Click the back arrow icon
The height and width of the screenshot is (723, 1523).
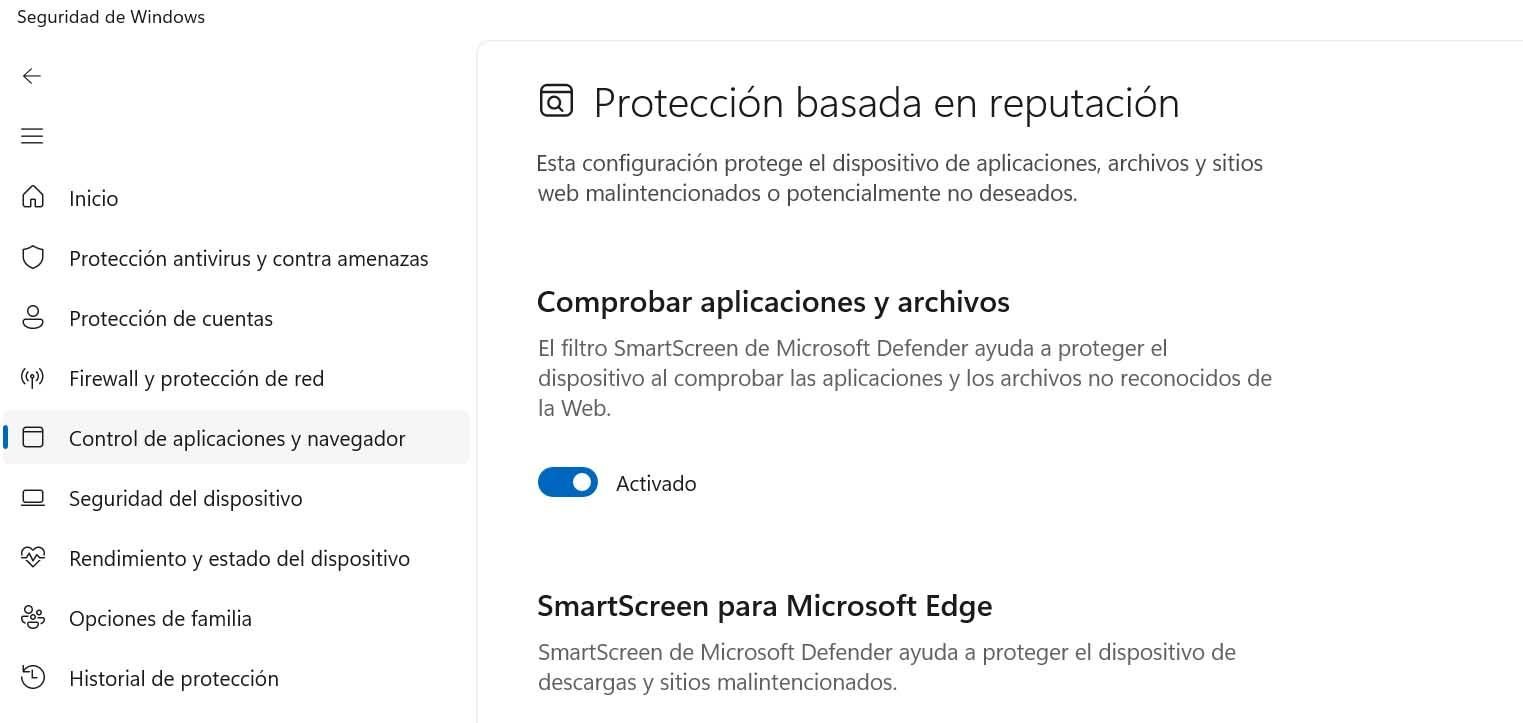tap(32, 76)
